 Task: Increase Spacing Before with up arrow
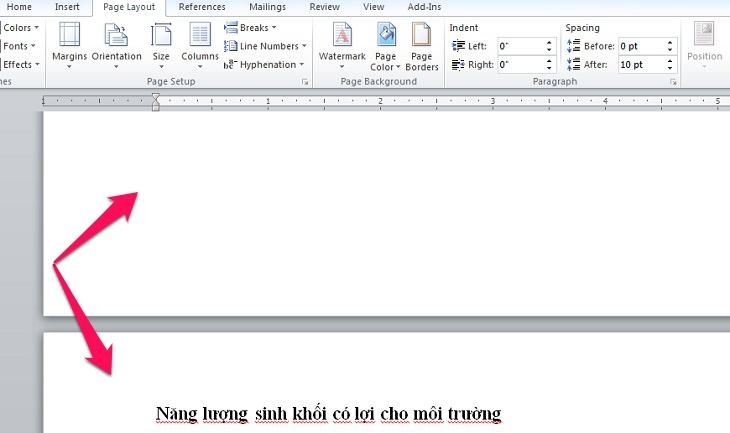pyautogui.click(x=670, y=42)
